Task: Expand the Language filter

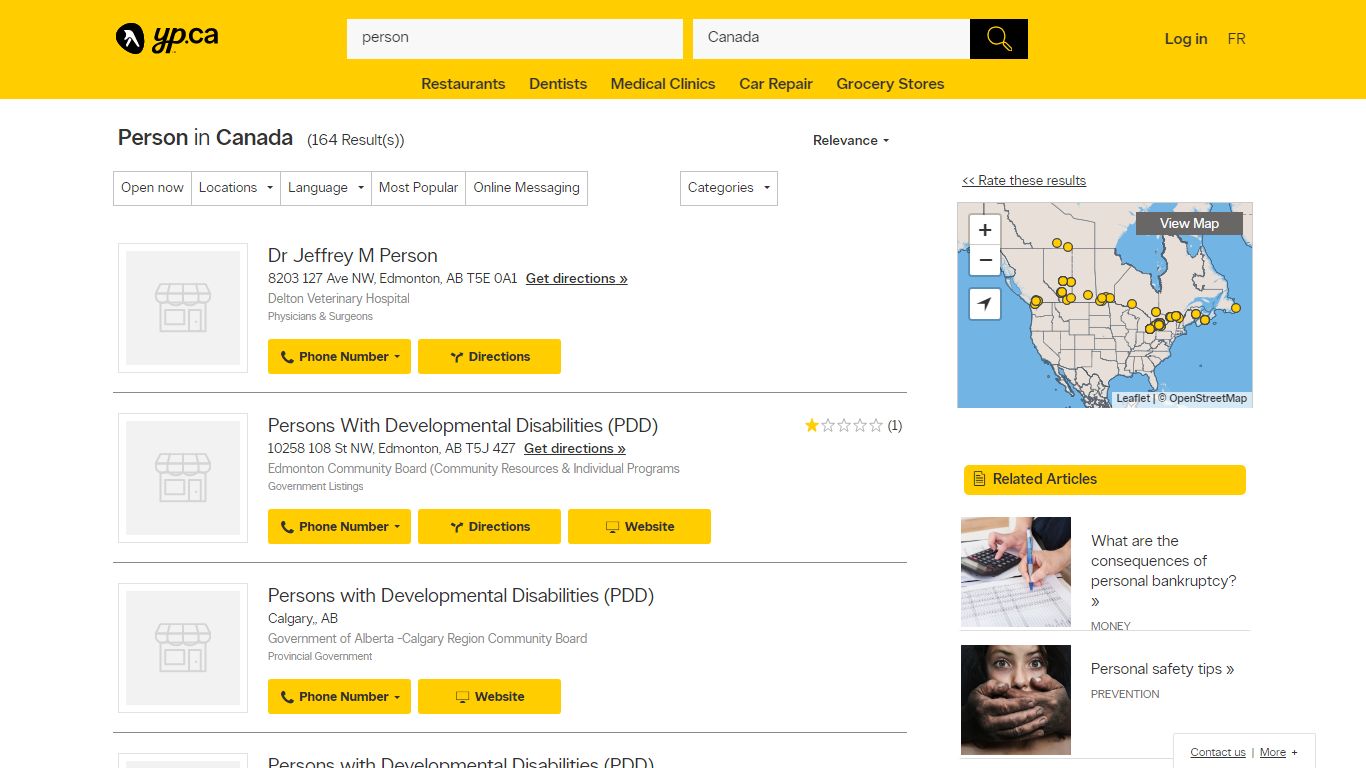Action: (326, 188)
